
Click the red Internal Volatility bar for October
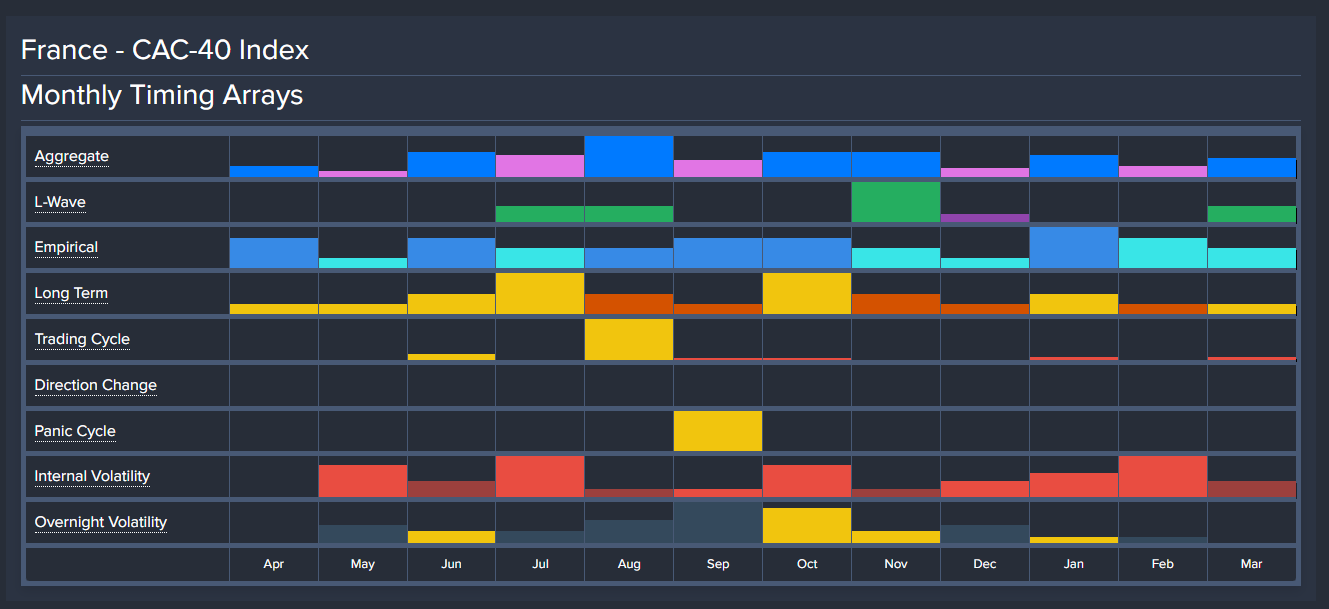point(807,481)
